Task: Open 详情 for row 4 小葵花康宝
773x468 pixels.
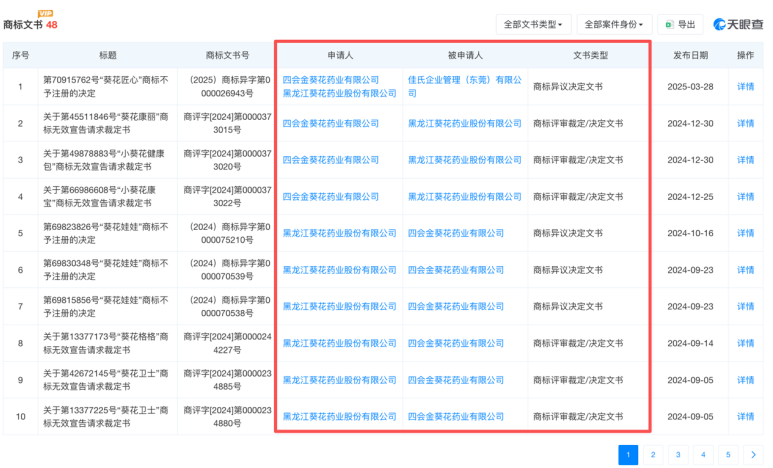Action: [x=745, y=196]
